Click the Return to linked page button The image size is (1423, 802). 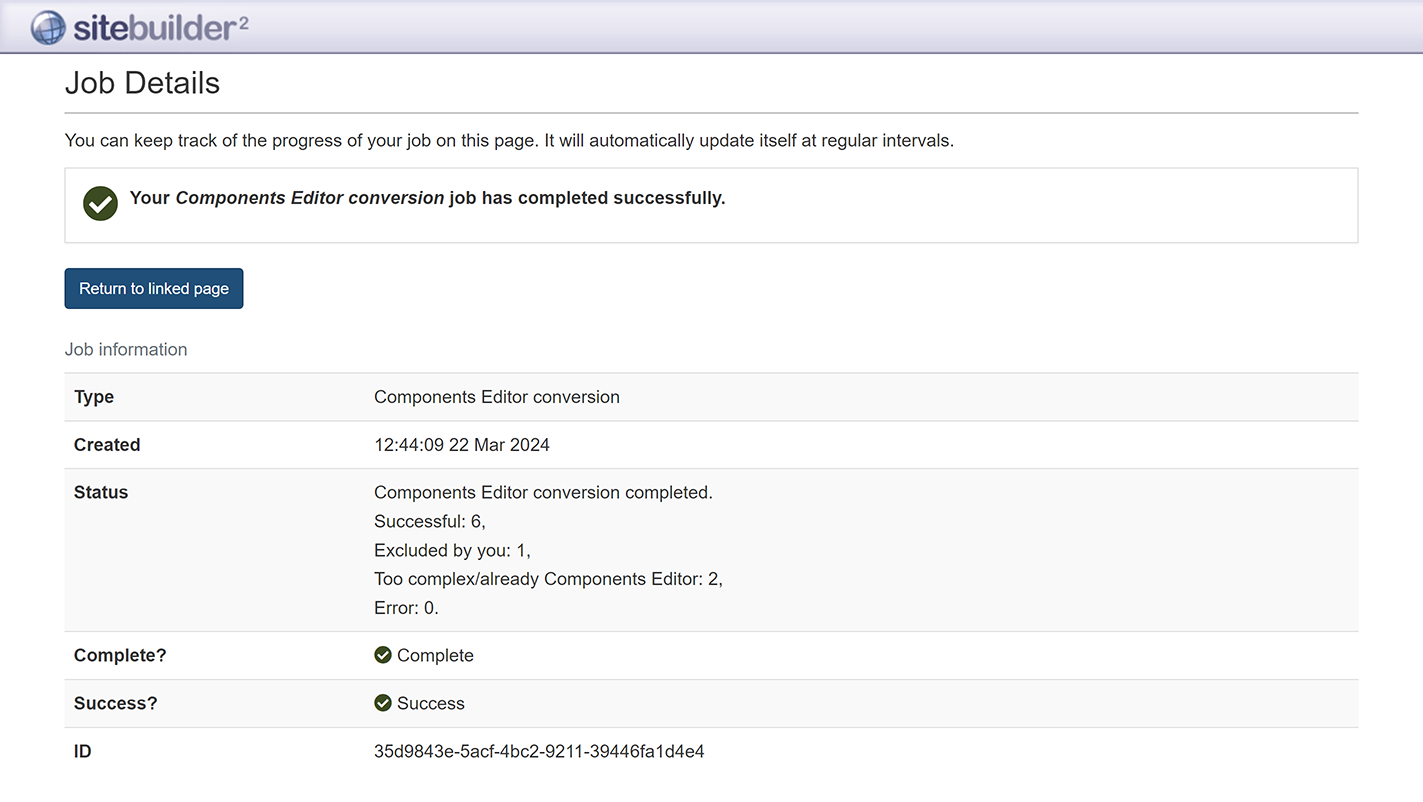pos(154,288)
